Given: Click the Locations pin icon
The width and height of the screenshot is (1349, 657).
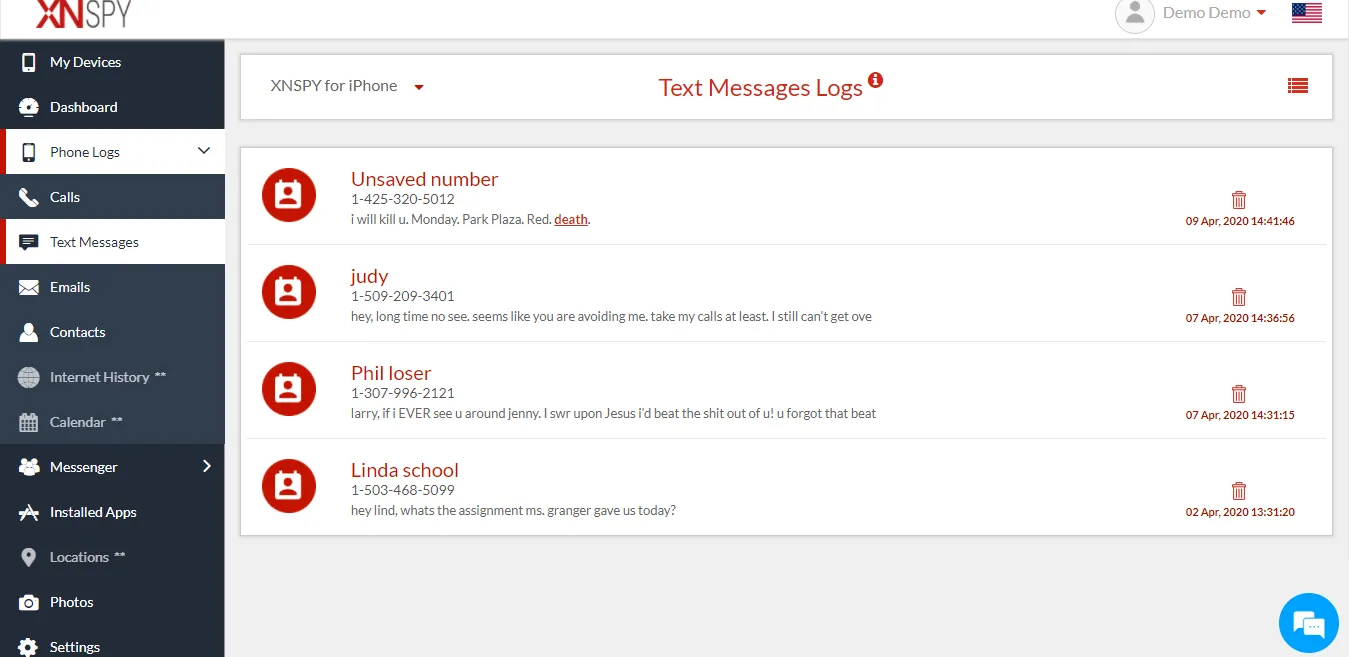Looking at the screenshot, I should tap(29, 557).
